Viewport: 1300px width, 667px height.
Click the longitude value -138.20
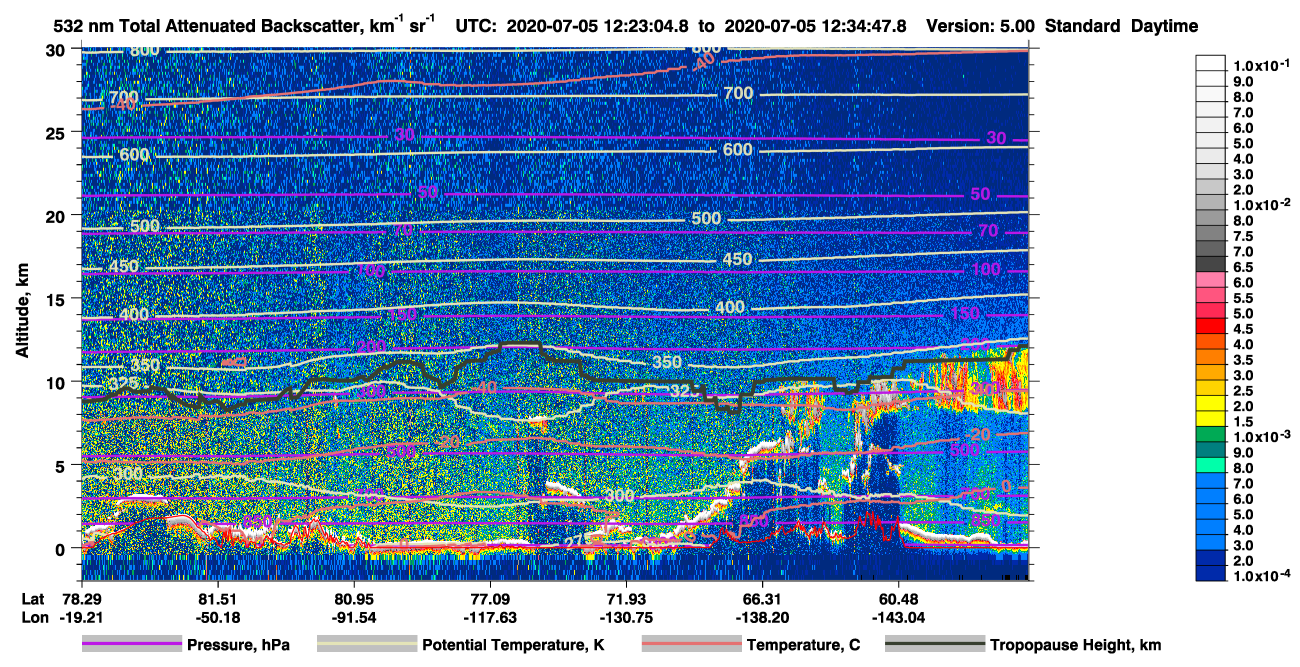tap(763, 617)
